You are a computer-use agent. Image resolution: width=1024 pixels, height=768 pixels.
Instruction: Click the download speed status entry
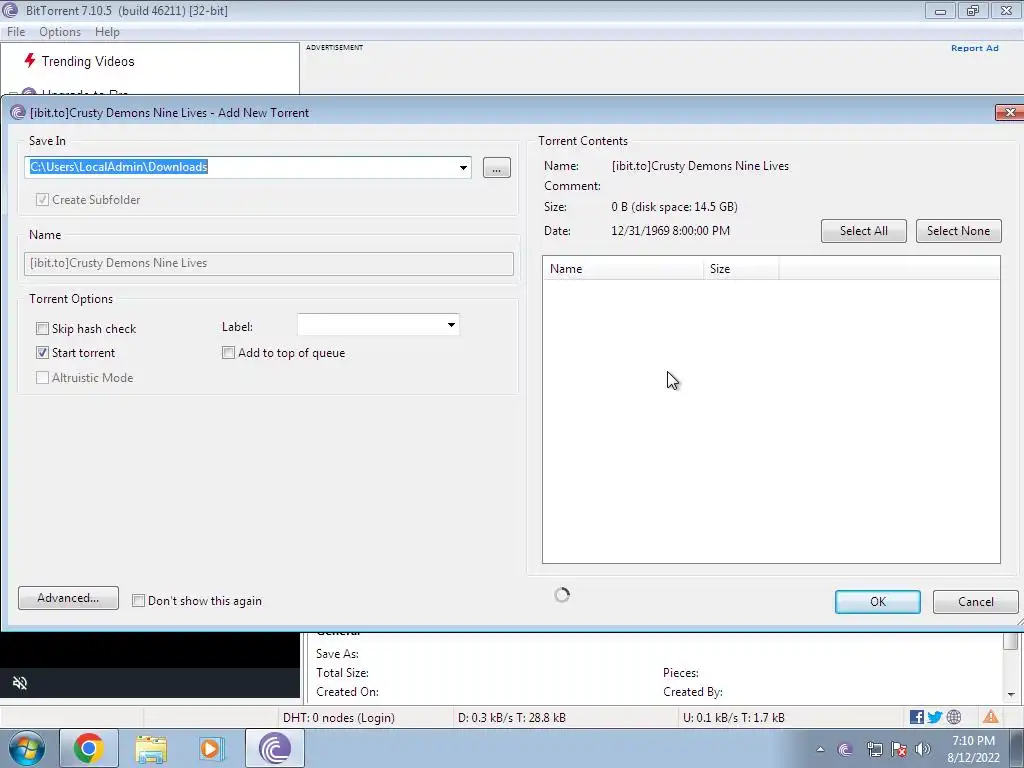point(511,718)
